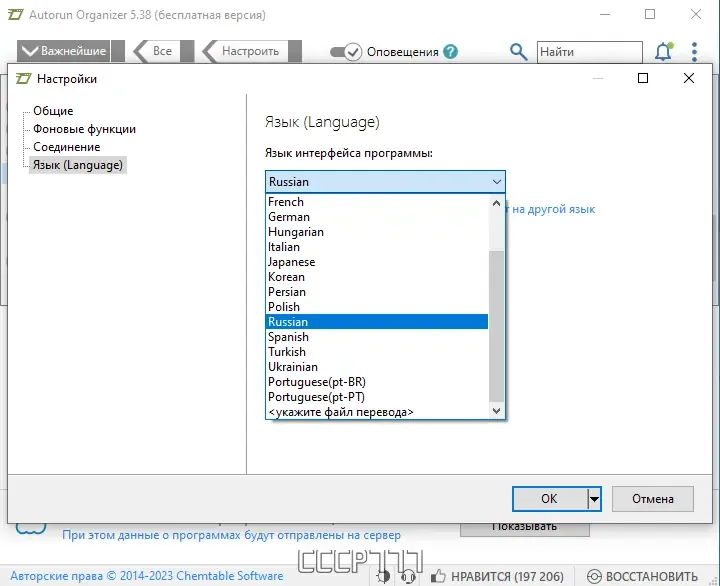Viewport: 720px width, 586px height.
Task: Open Chemtable Software copyright link
Action: click(x=147, y=576)
